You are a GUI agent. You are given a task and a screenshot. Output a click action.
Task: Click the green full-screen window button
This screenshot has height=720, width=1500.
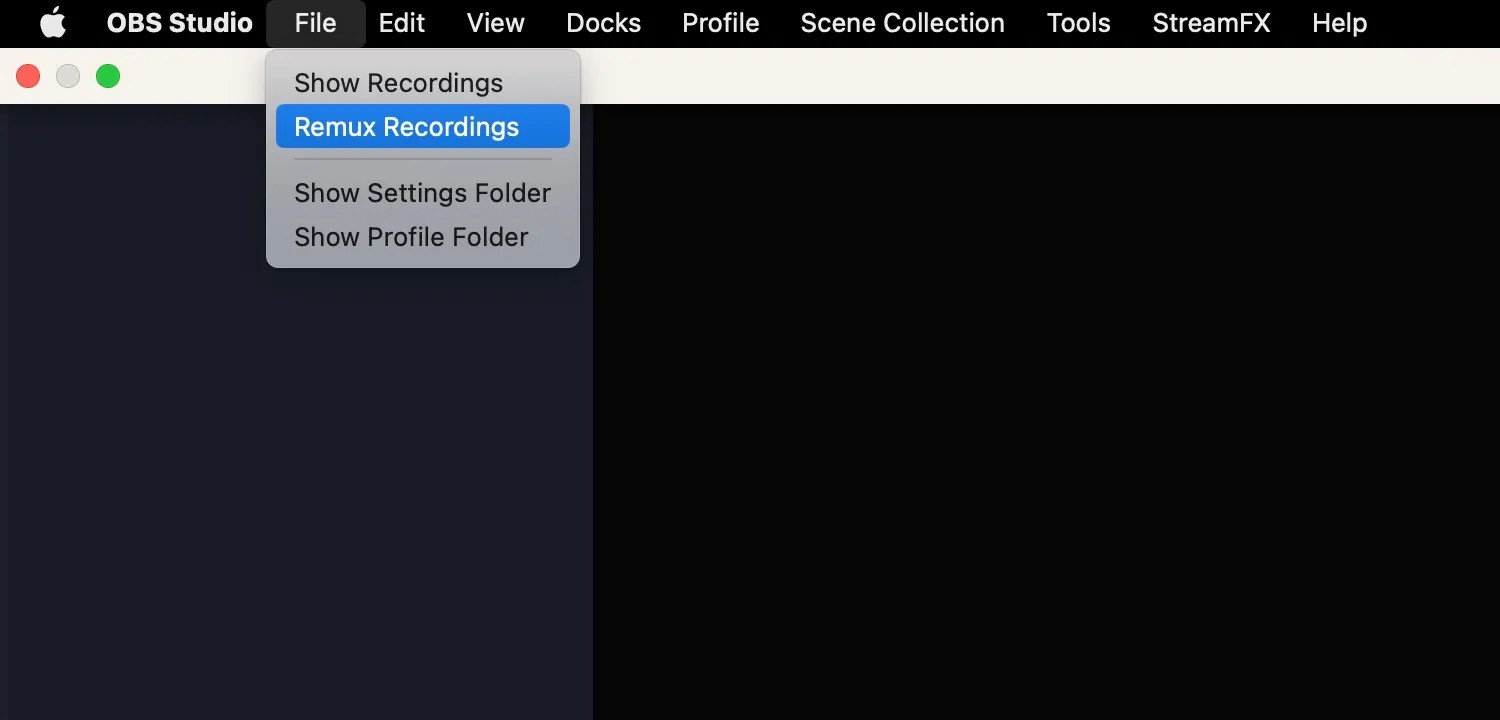click(x=108, y=75)
